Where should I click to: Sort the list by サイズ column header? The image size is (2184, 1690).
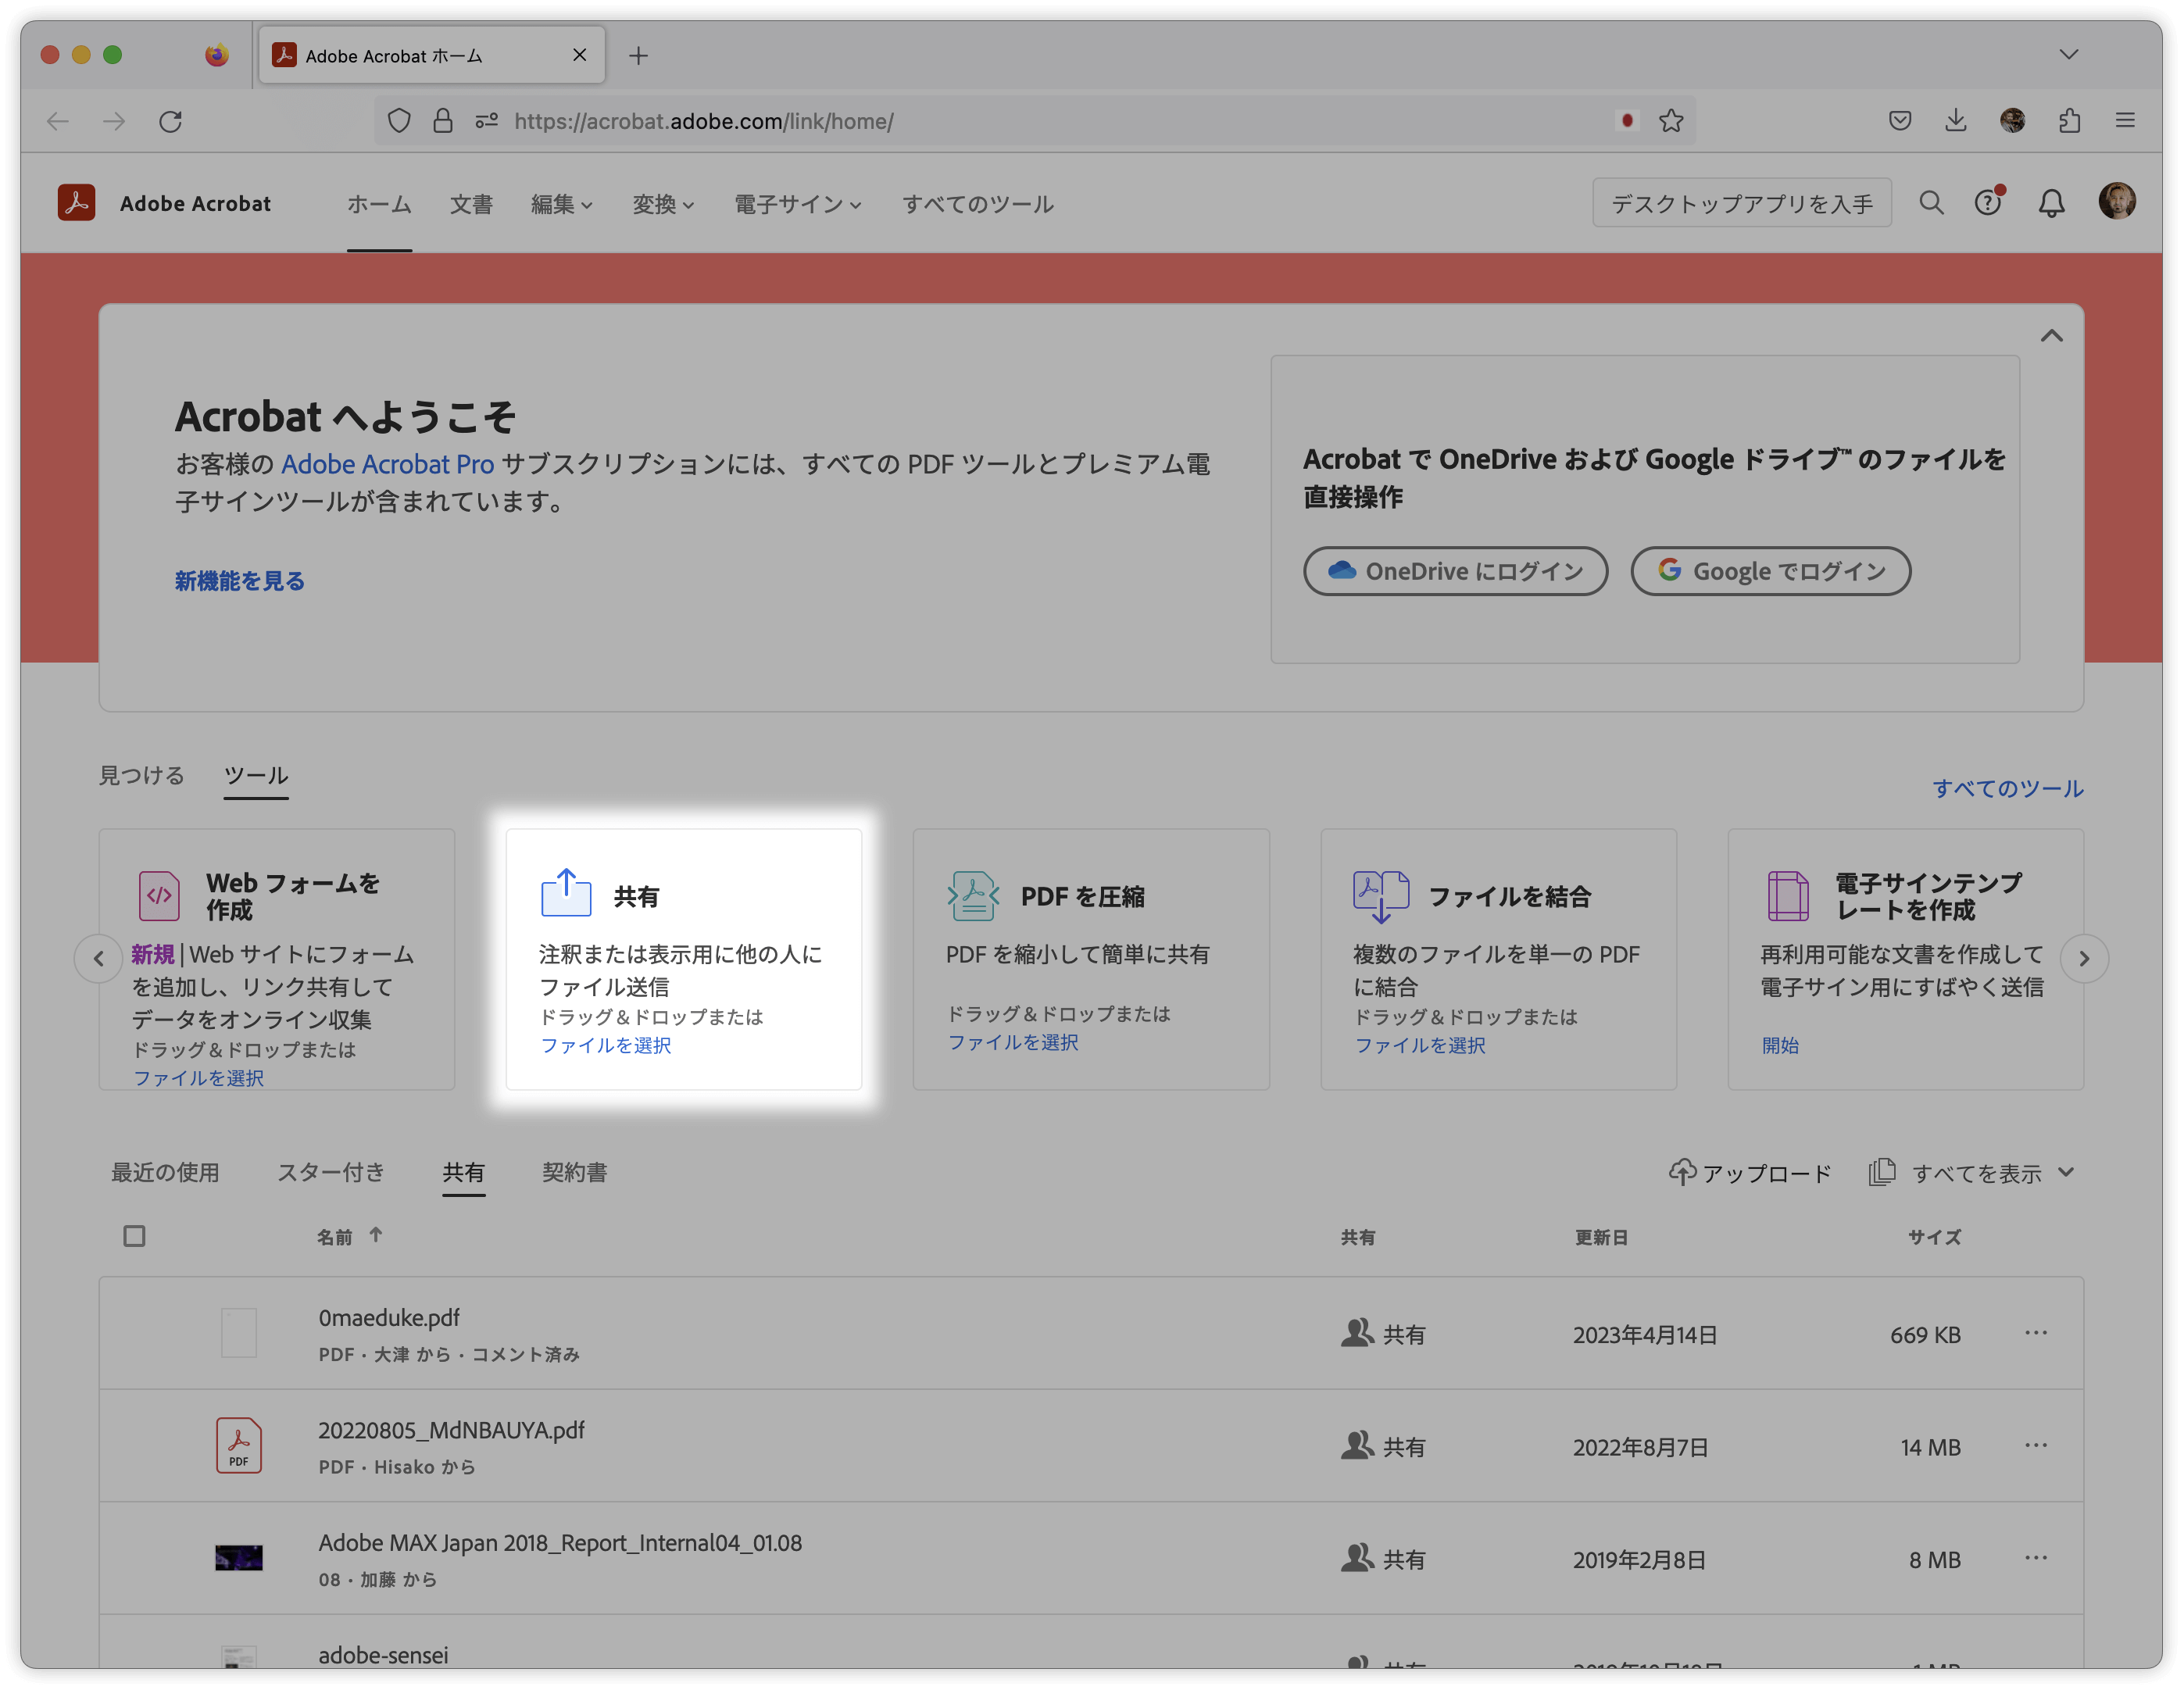pyautogui.click(x=1934, y=1237)
